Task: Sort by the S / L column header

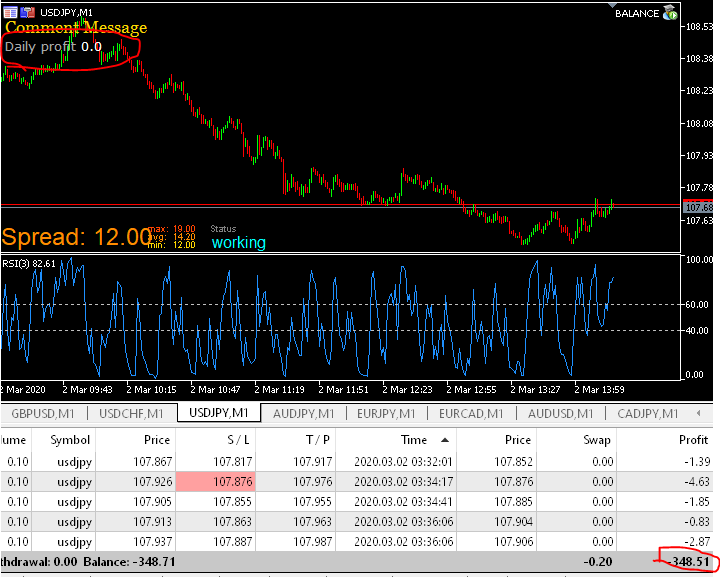Action: coord(215,440)
